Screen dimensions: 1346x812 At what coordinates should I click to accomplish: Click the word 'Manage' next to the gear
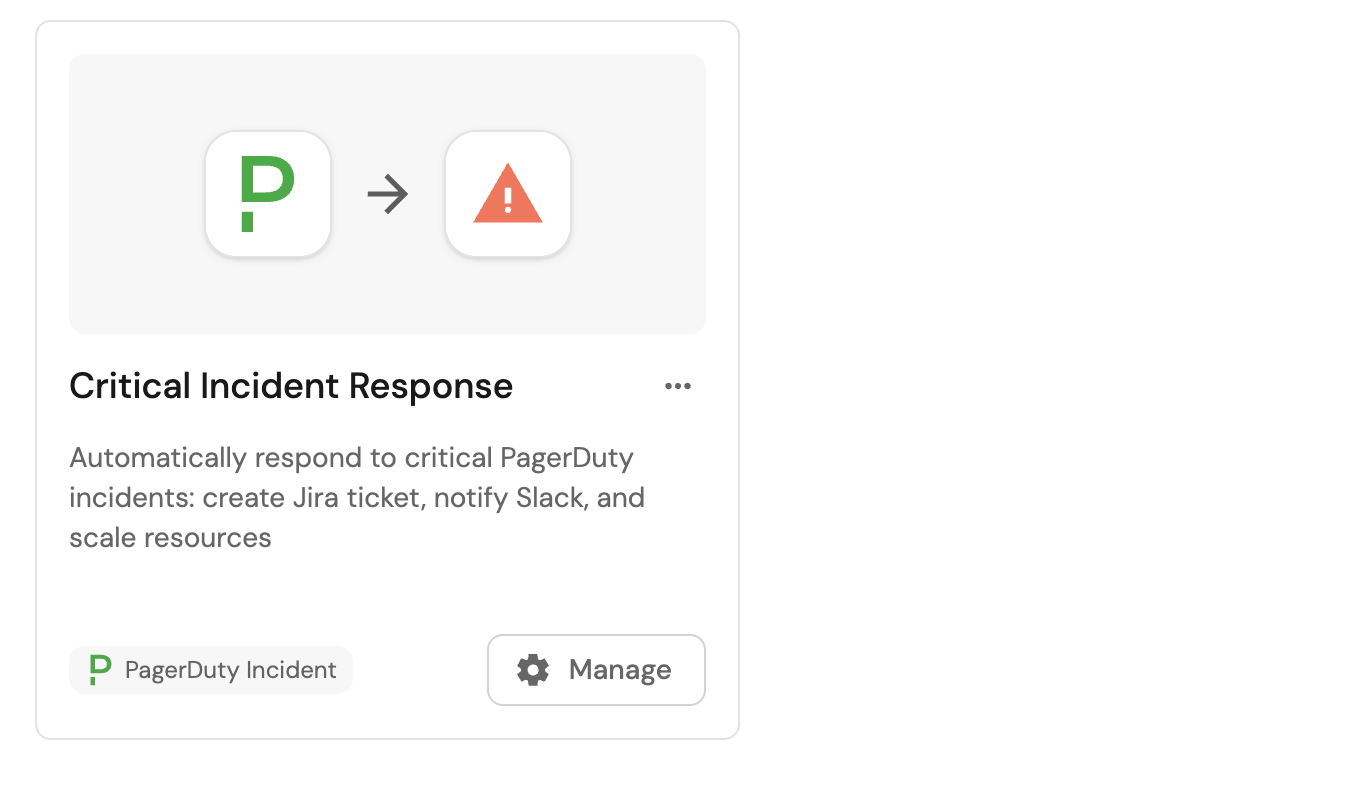click(x=620, y=670)
